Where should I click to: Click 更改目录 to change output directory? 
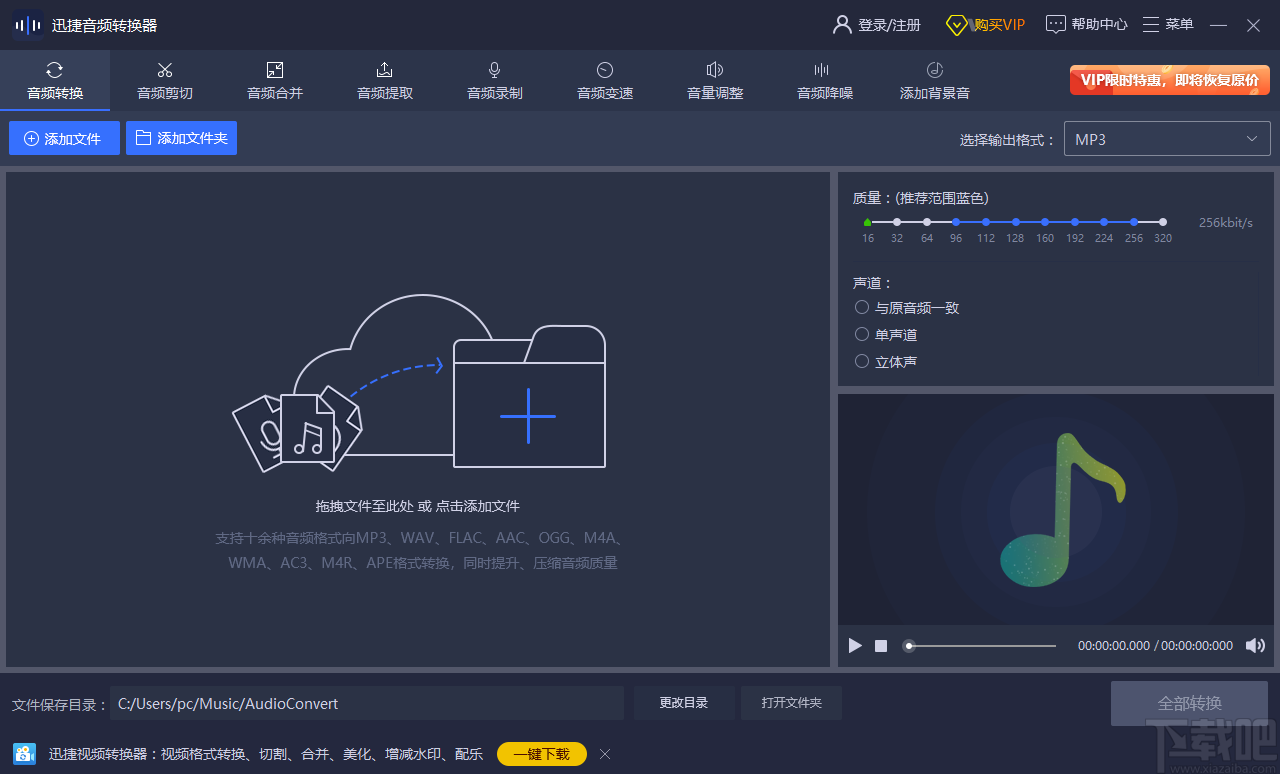pos(684,703)
